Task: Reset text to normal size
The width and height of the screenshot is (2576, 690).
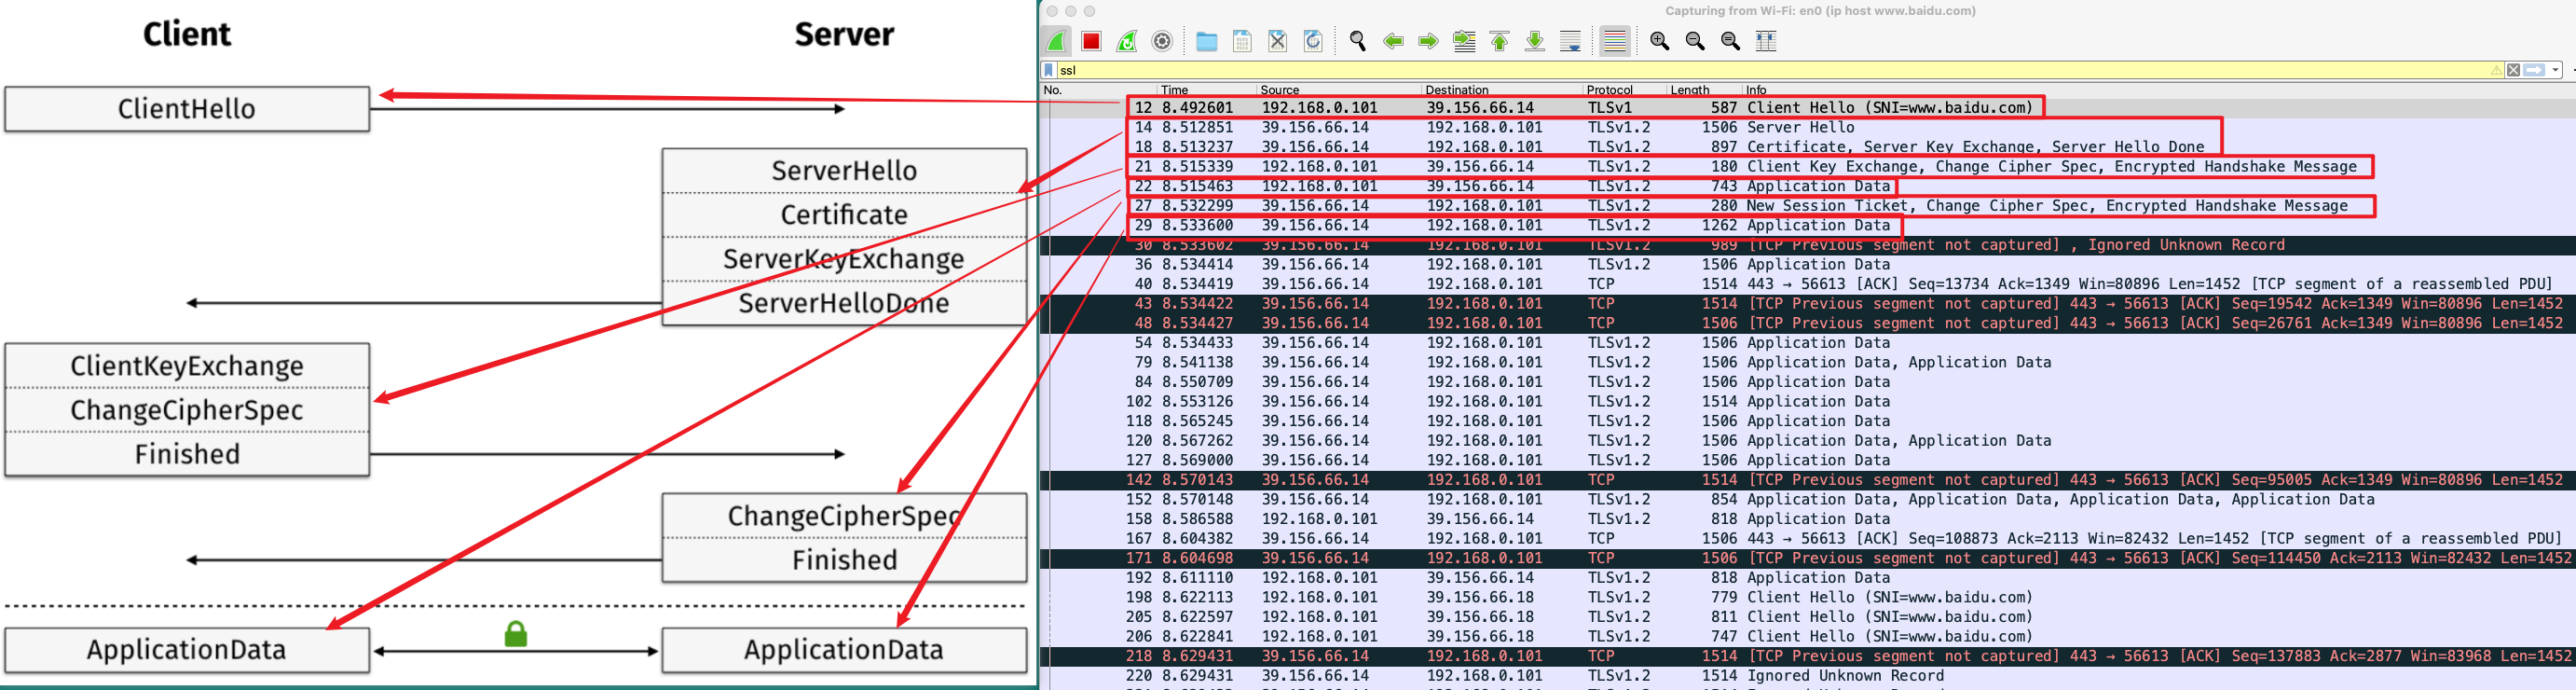Action: pyautogui.click(x=1730, y=41)
